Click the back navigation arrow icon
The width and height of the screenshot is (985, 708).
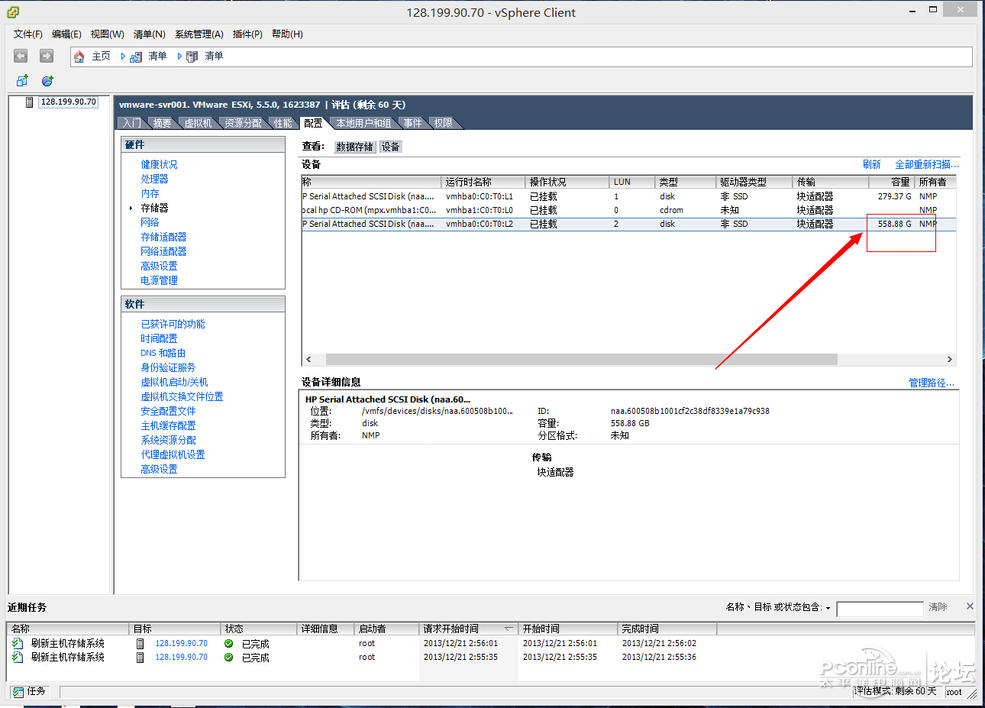point(21,56)
